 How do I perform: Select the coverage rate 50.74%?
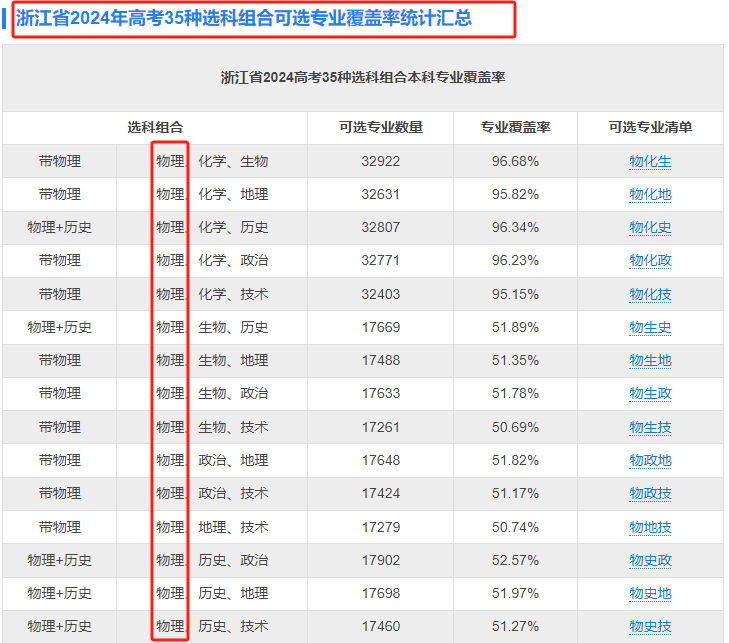click(x=515, y=527)
